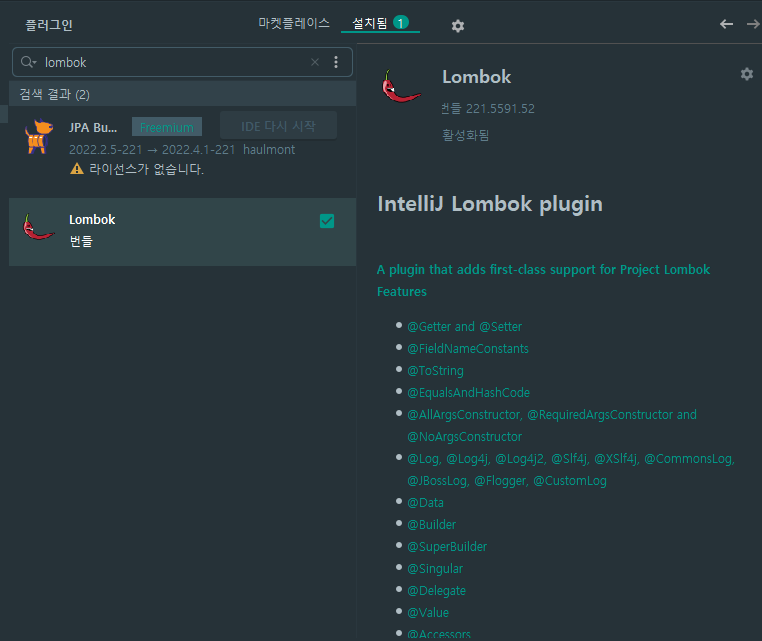Click the Freemium tag on JPA Buddy
762x641 pixels.
coord(167,127)
